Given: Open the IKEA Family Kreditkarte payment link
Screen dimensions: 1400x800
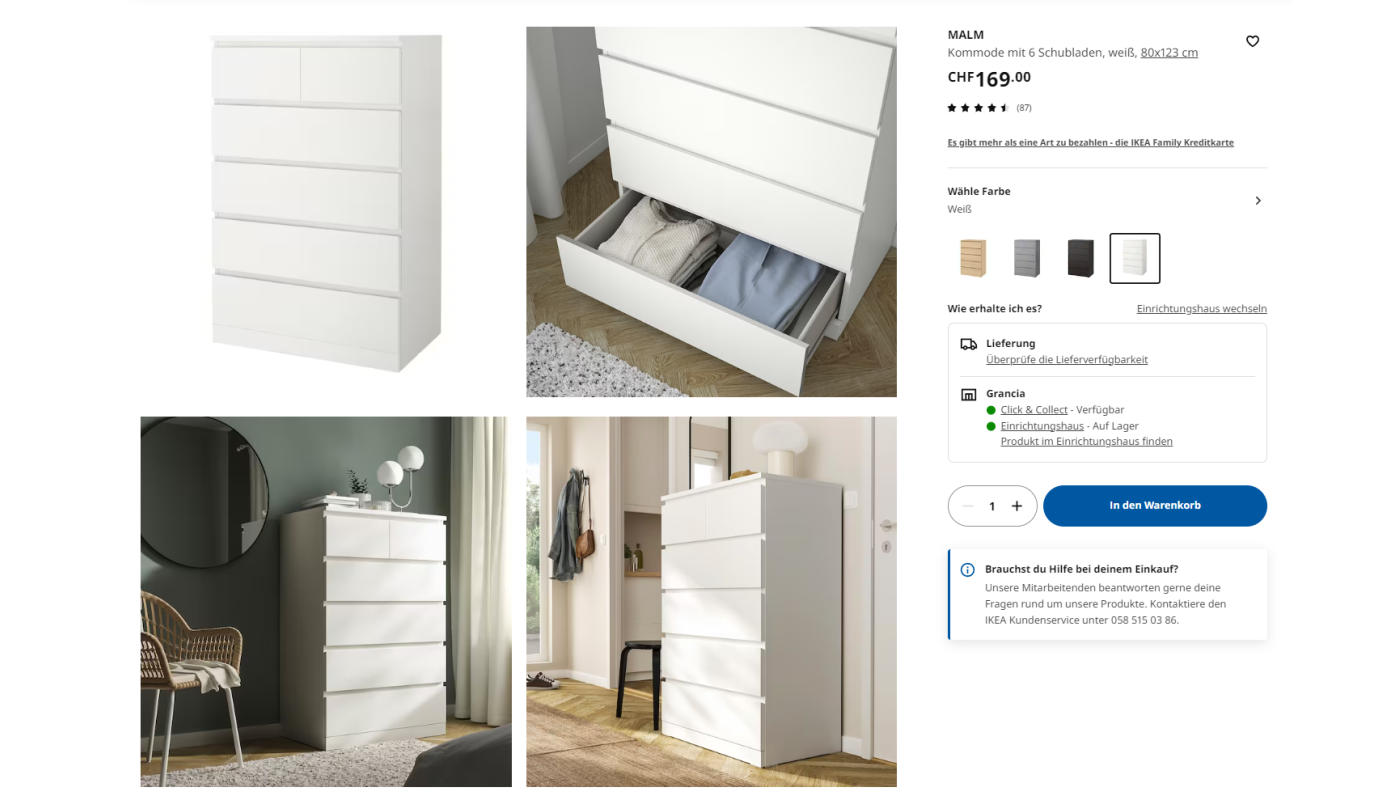Looking at the screenshot, I should pyautogui.click(x=1090, y=143).
